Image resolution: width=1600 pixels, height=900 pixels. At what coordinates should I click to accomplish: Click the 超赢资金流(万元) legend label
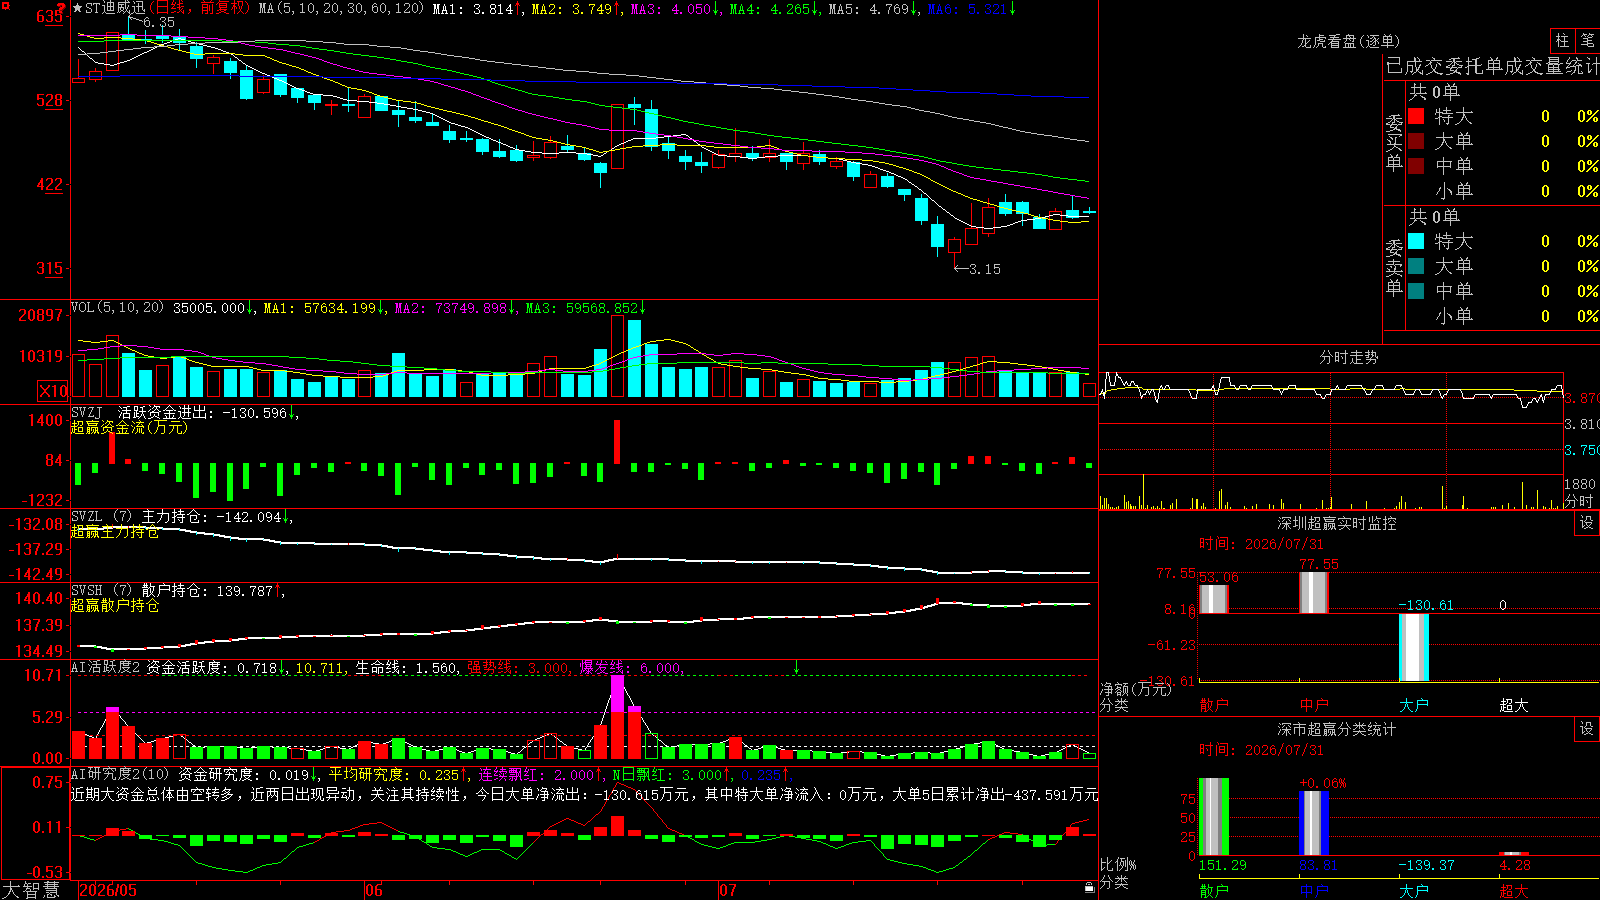(129, 427)
